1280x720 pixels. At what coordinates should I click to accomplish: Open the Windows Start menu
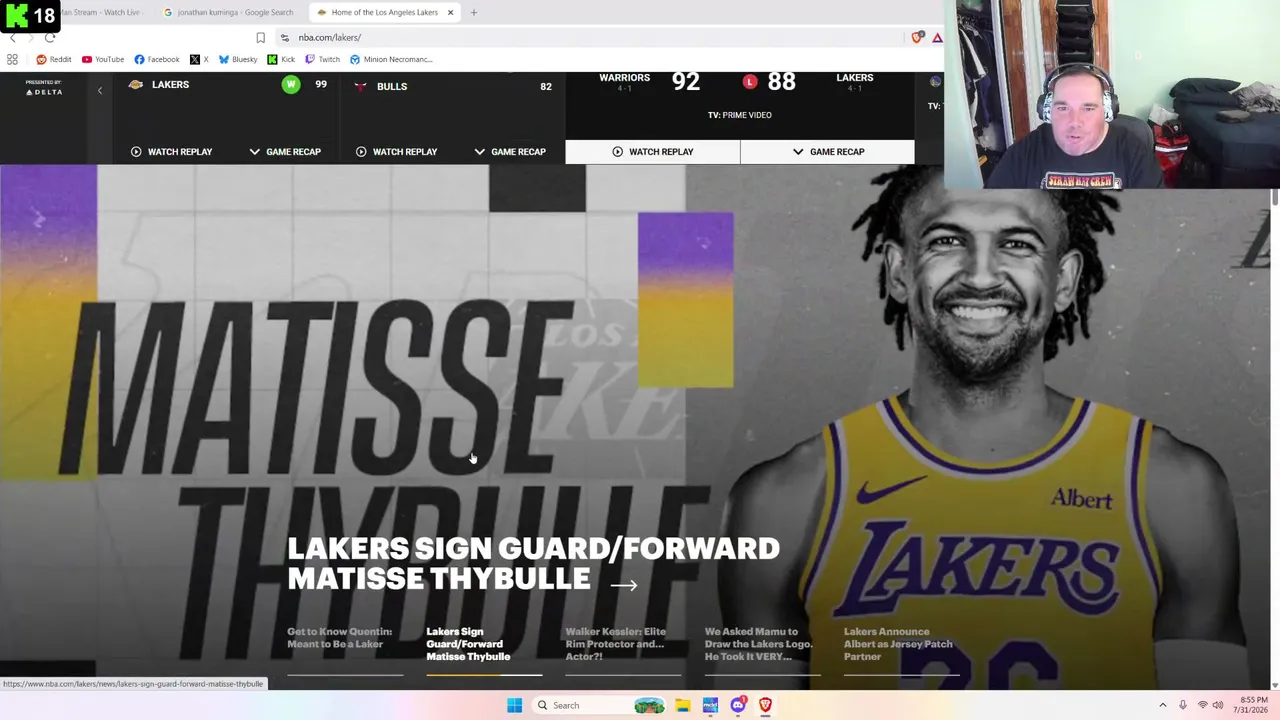(x=514, y=705)
